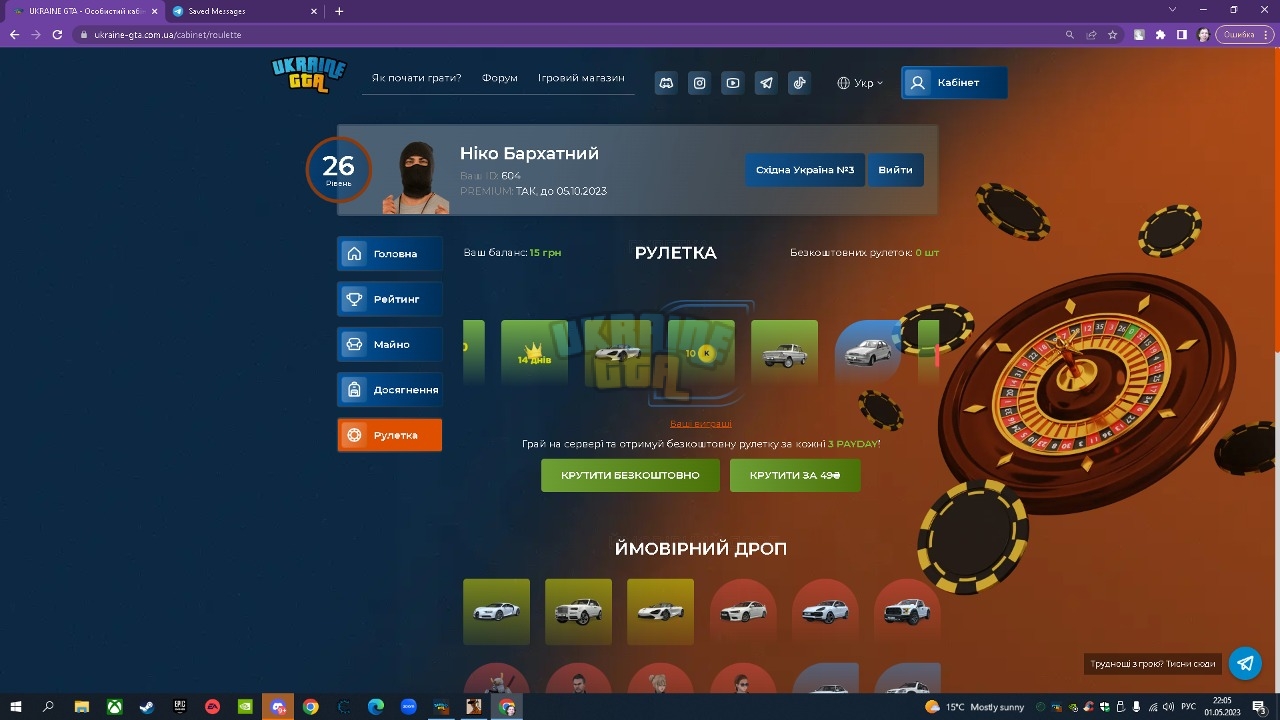Go back in browser history
Viewport: 1280px width, 720px height.
tap(14, 34)
